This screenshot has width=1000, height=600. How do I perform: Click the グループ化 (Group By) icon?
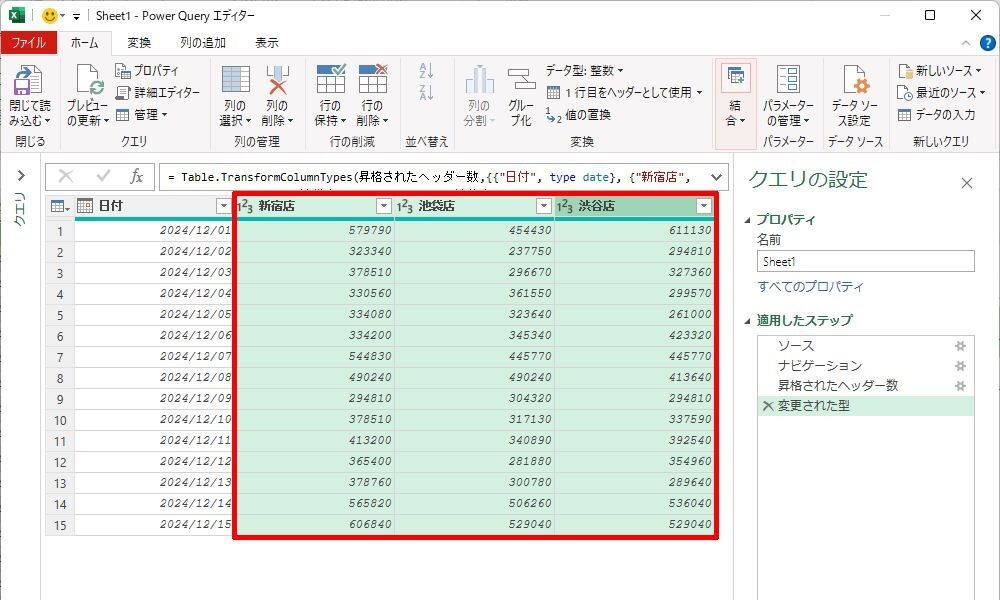click(x=521, y=82)
